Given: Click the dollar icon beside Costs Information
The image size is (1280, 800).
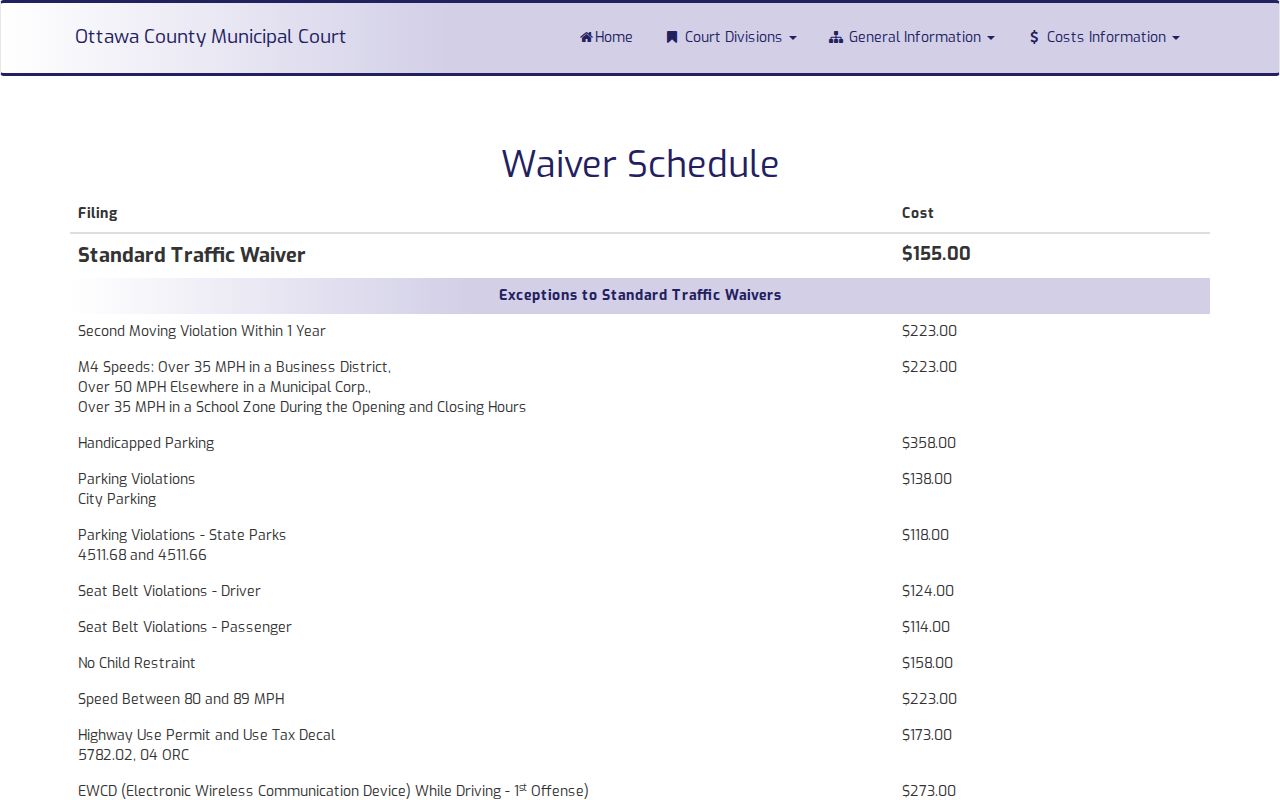Looking at the screenshot, I should [1034, 37].
